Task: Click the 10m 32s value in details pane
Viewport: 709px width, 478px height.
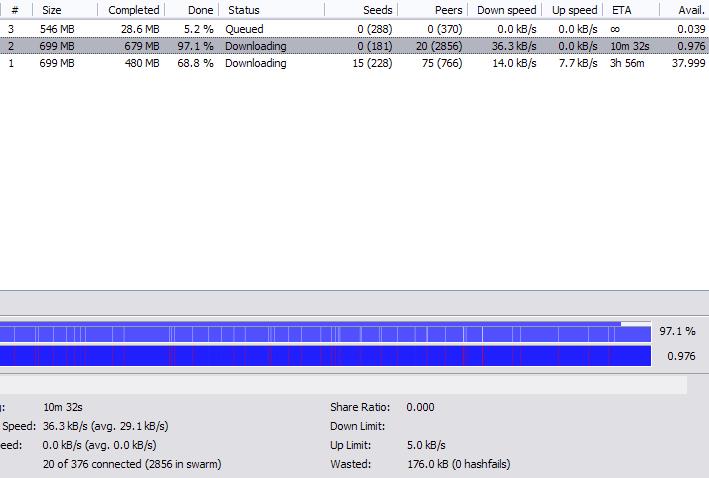Action: (63, 407)
